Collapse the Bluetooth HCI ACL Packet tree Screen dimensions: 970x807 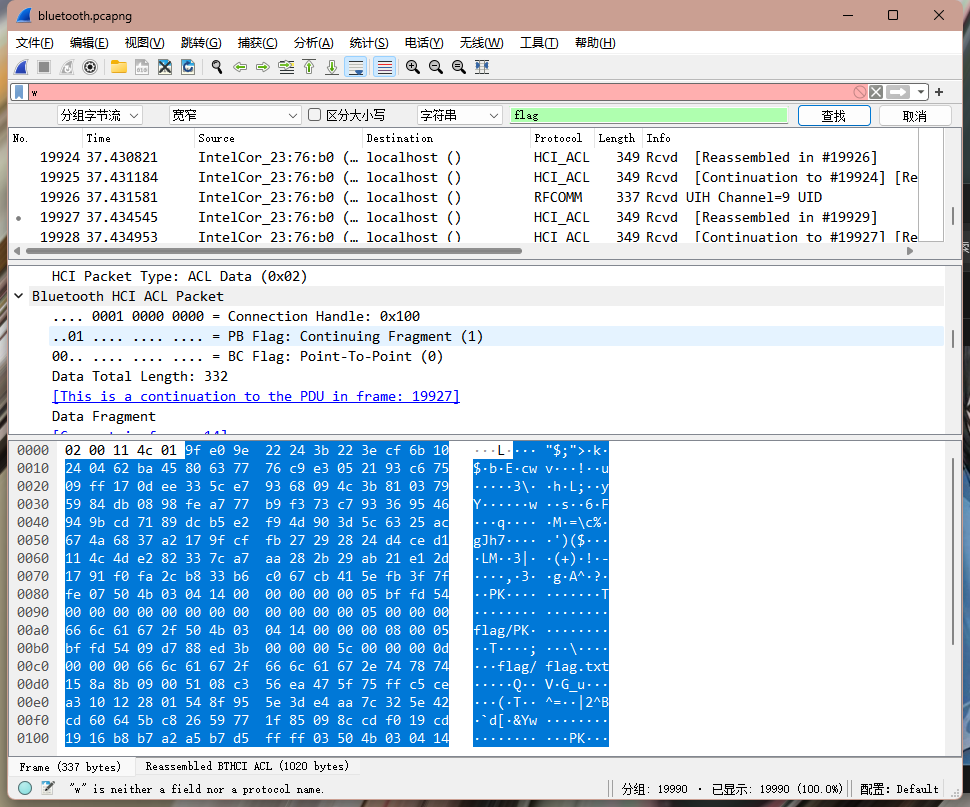click(x=19, y=296)
